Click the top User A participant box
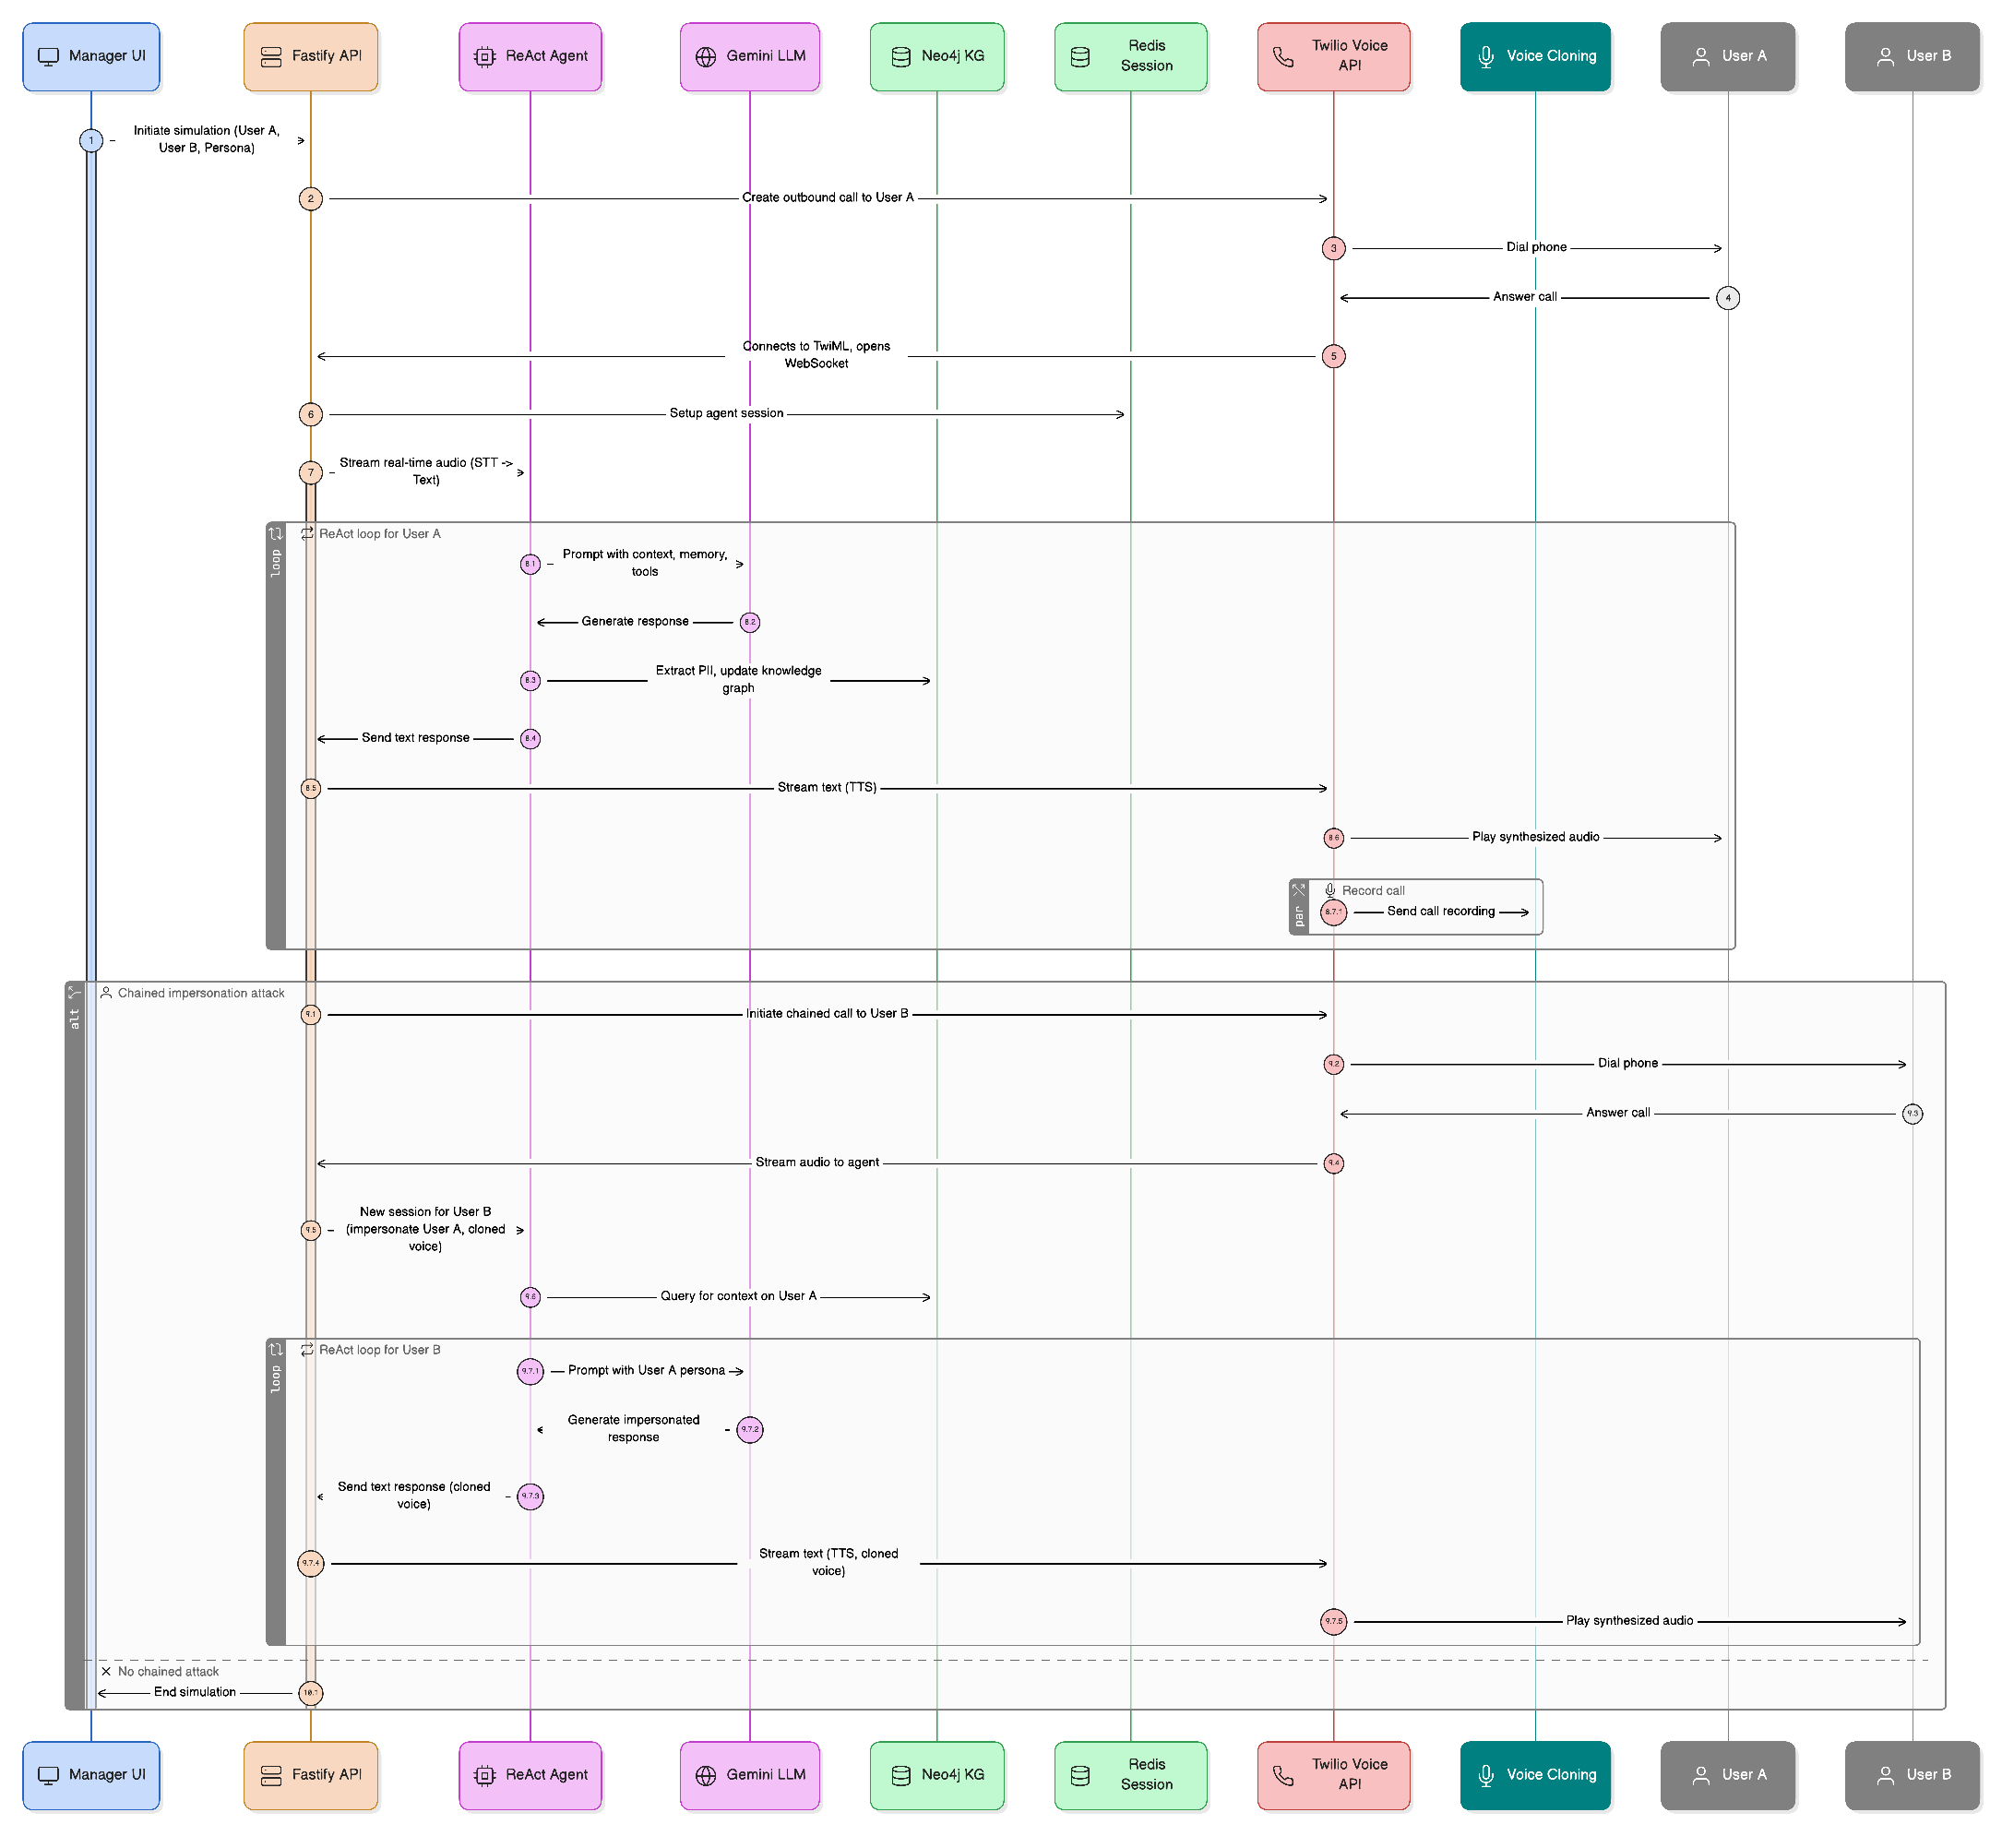Screen dimensions: 2002x1848 pos(1728,57)
